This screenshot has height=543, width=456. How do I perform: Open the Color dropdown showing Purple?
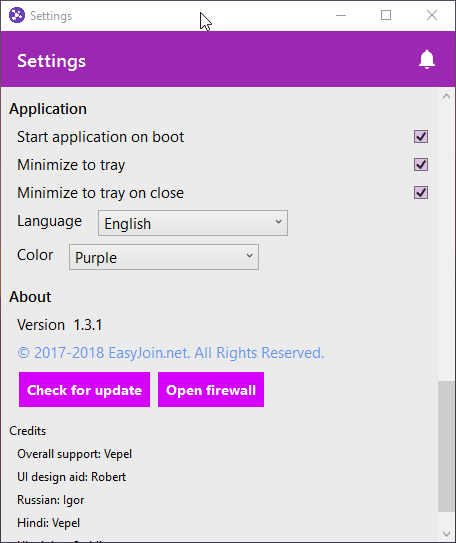164,257
